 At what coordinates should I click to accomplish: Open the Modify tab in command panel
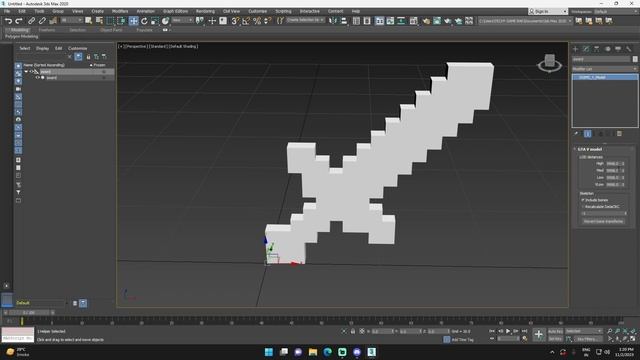(x=586, y=49)
